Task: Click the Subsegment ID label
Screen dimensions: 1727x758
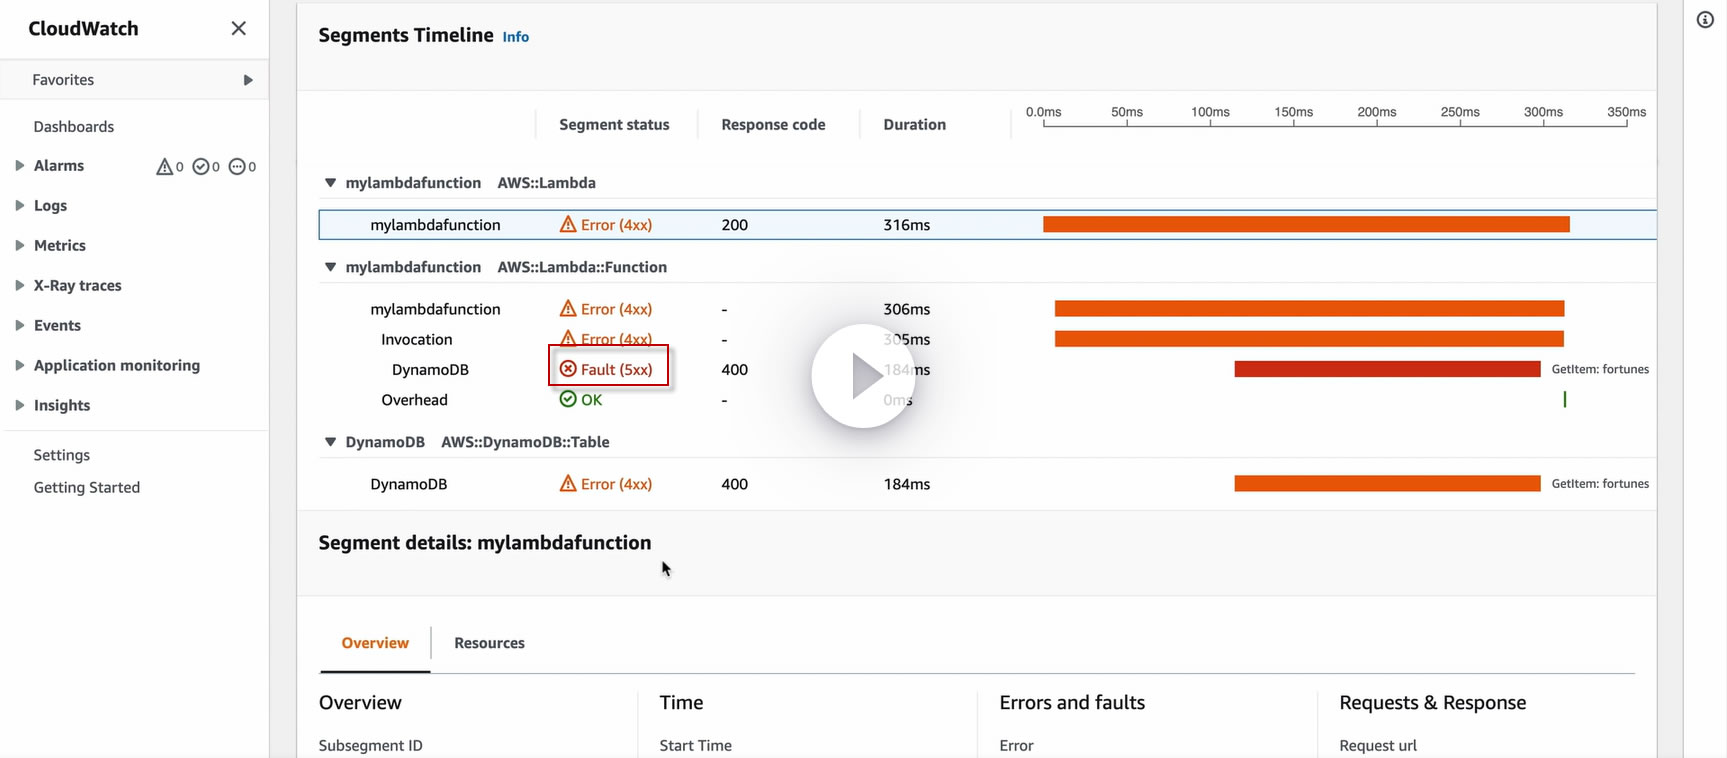Action: (370, 746)
